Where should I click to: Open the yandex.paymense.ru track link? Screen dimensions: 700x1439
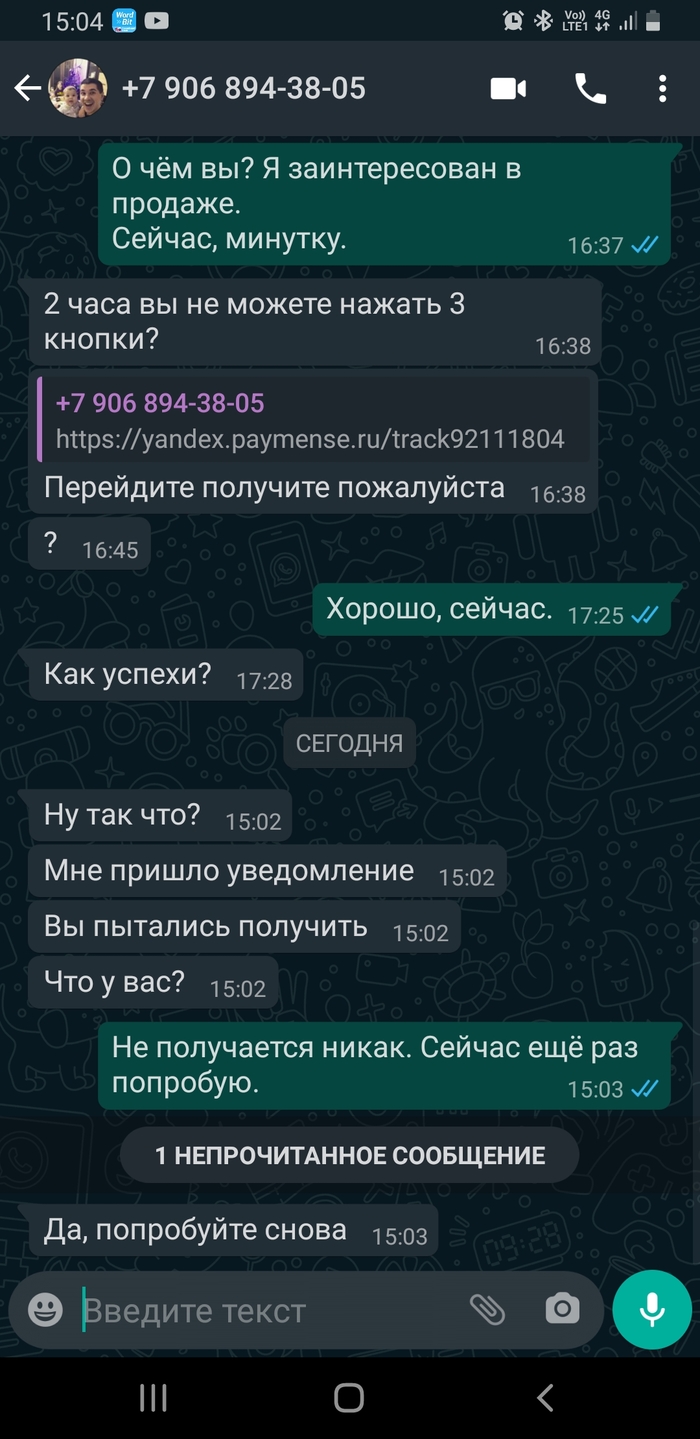(x=310, y=438)
